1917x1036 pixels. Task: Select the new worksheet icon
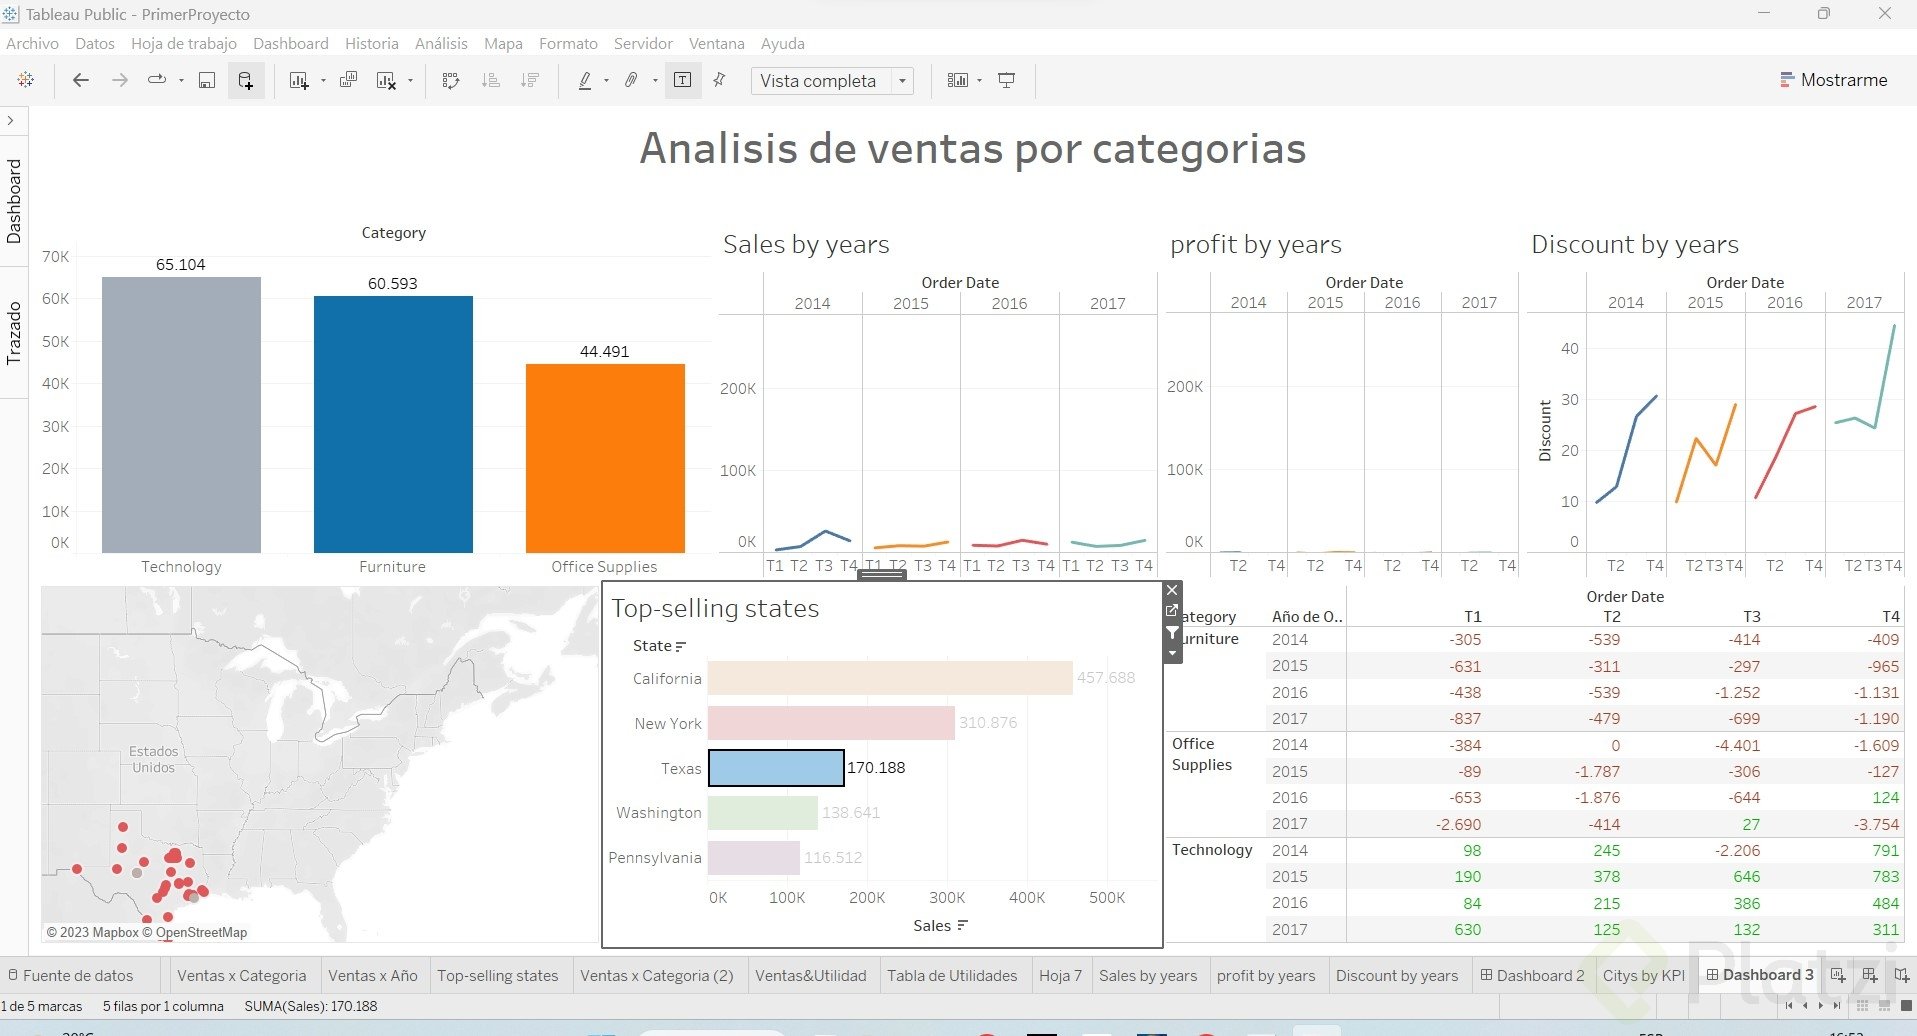click(299, 80)
